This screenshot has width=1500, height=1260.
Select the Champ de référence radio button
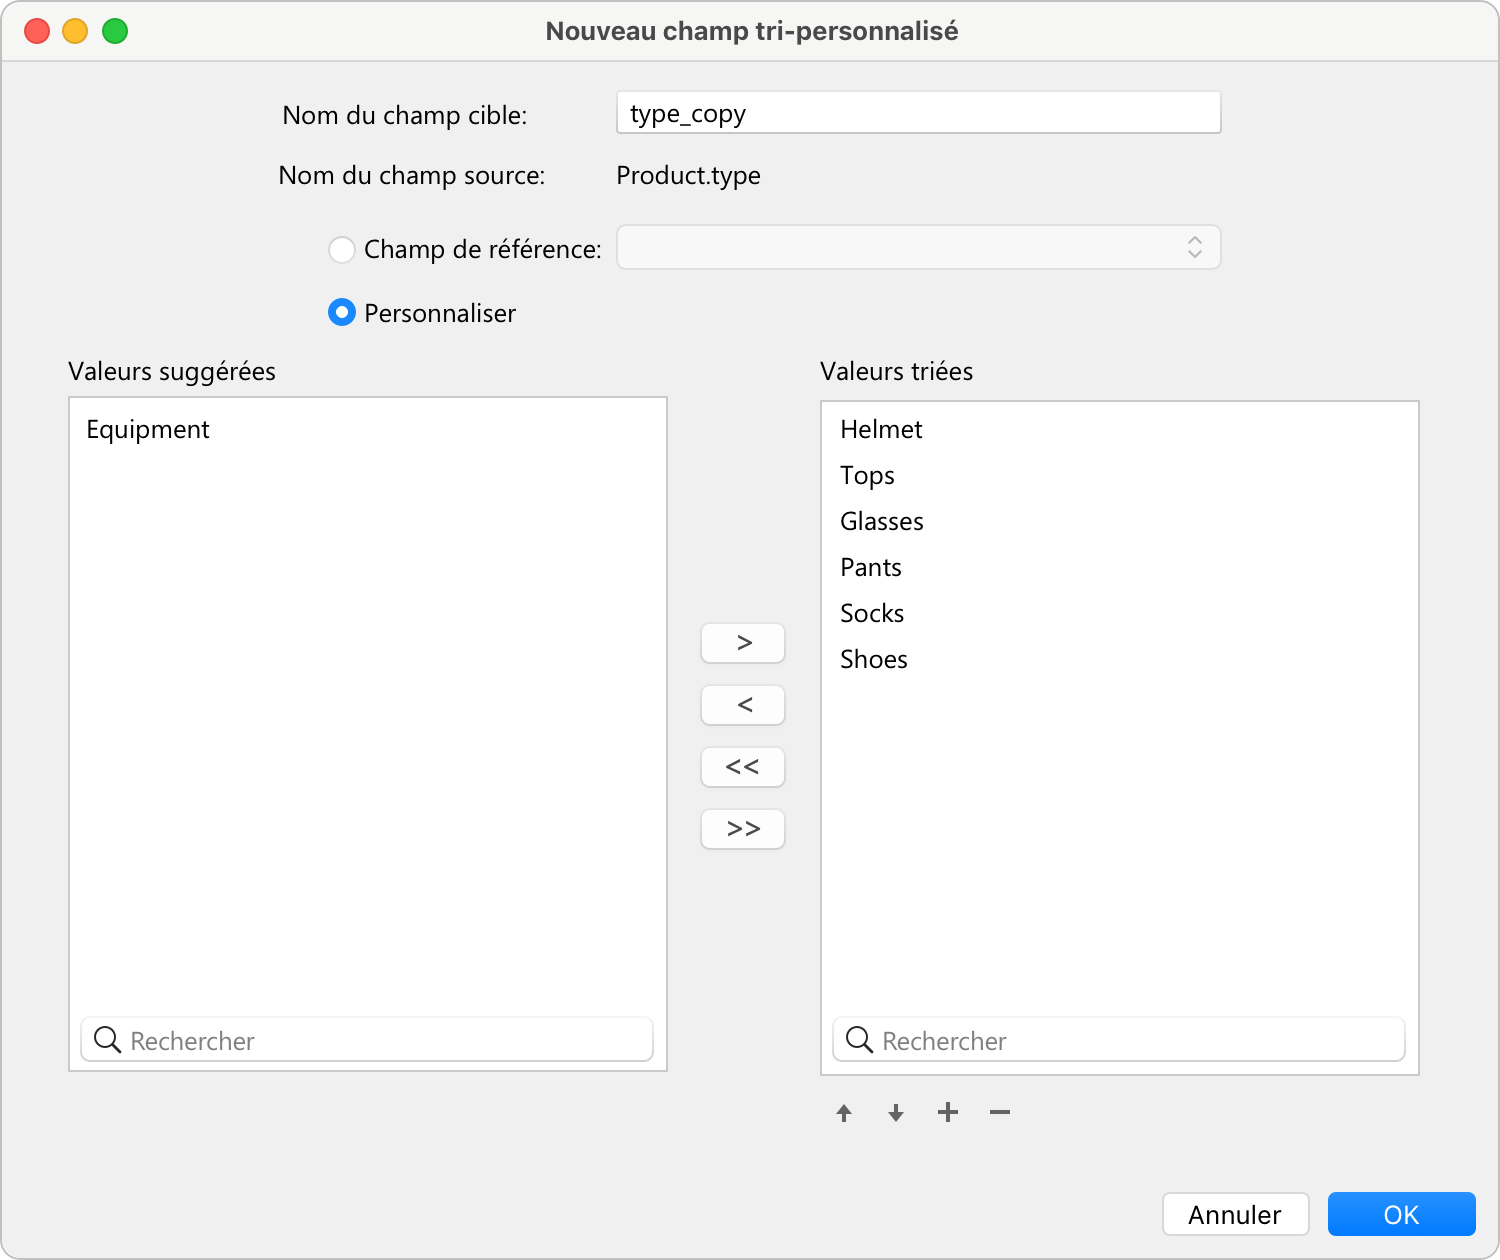pos(342,249)
